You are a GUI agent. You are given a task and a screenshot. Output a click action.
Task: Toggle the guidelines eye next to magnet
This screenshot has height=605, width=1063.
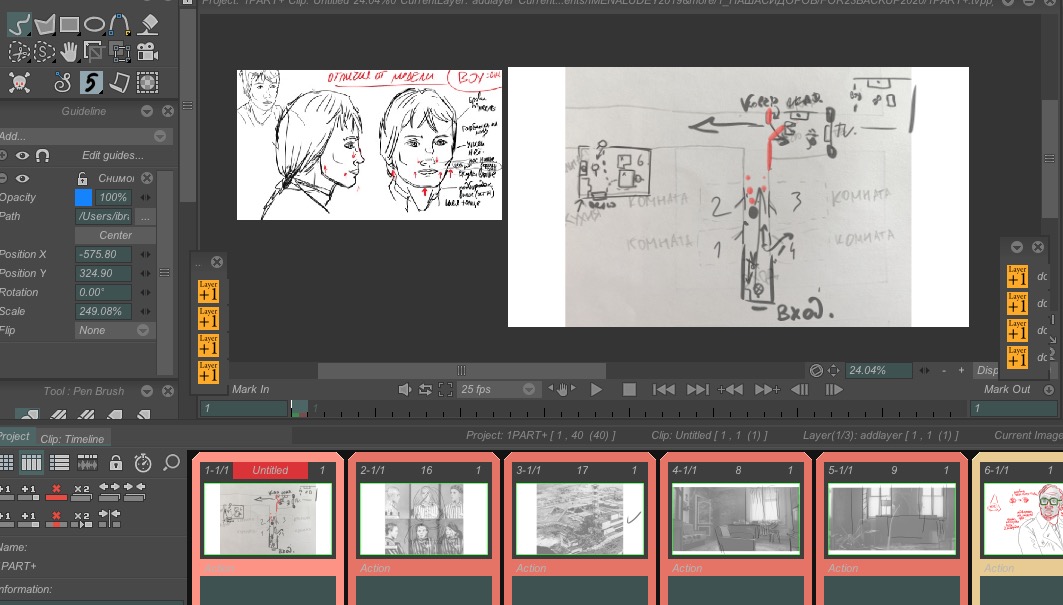click(22, 155)
